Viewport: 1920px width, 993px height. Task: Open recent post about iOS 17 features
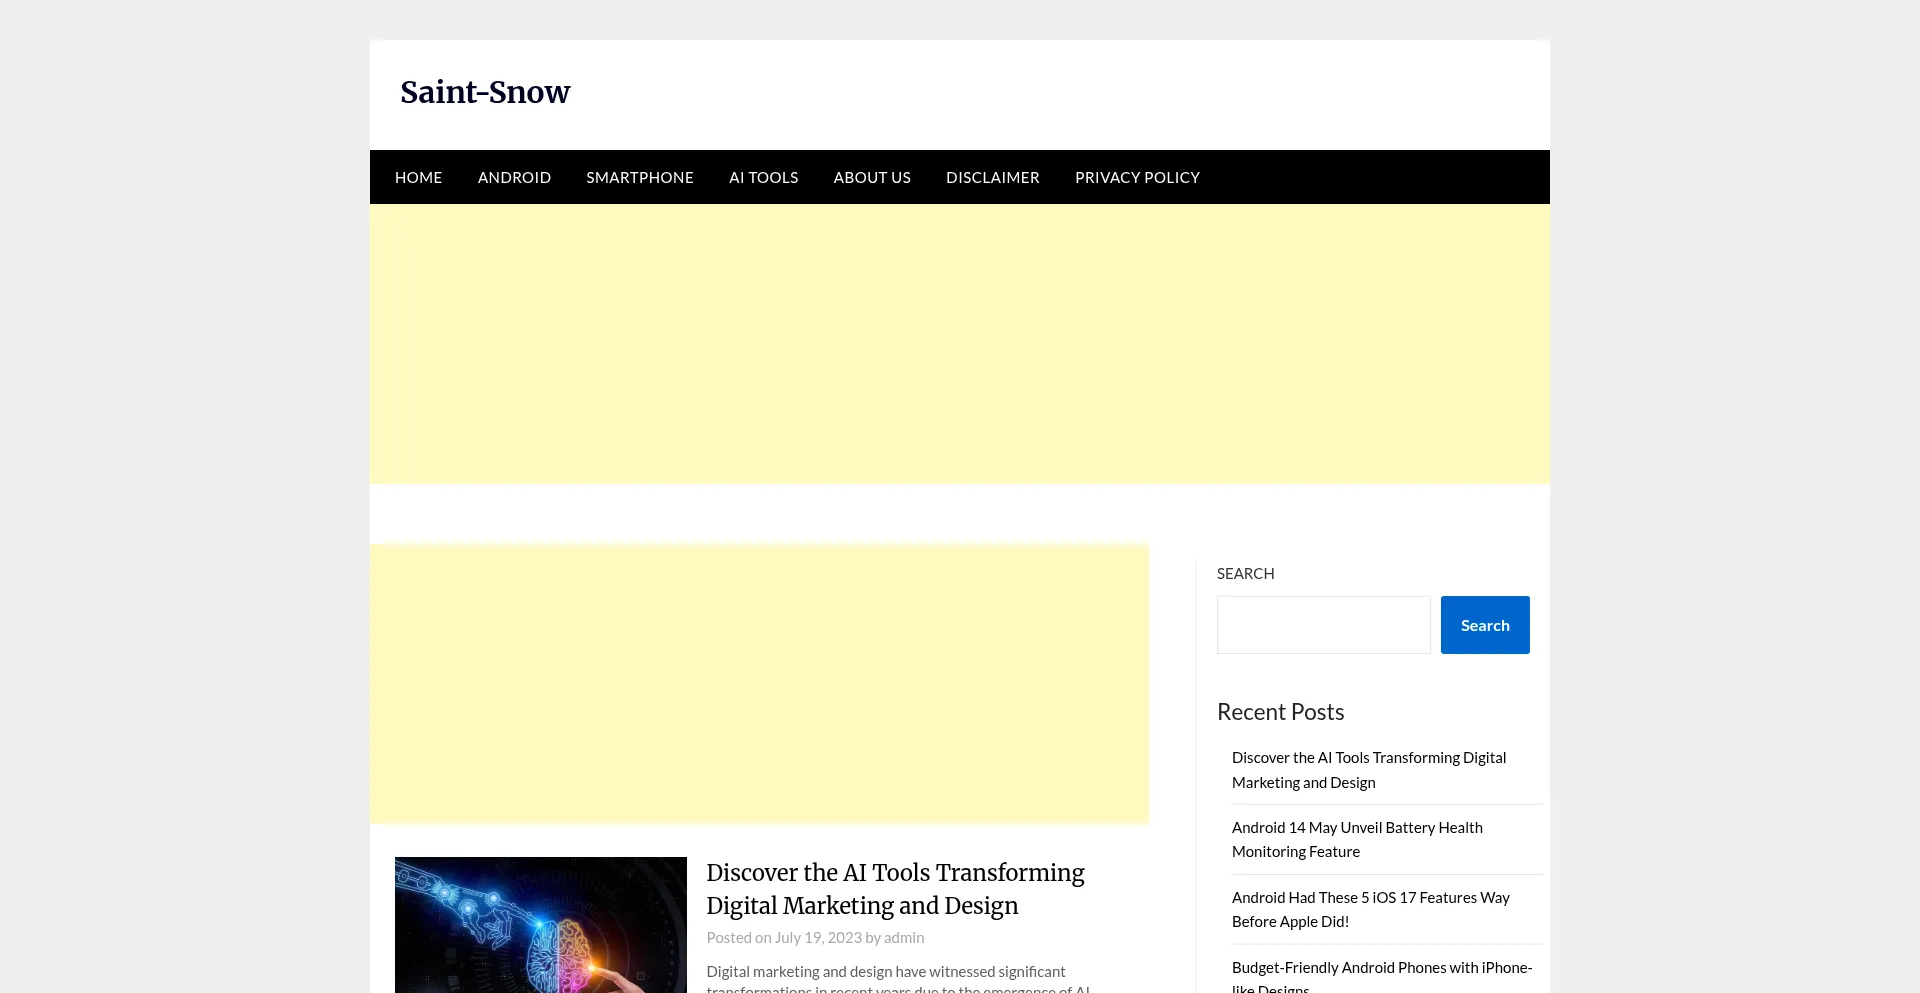pos(1370,910)
